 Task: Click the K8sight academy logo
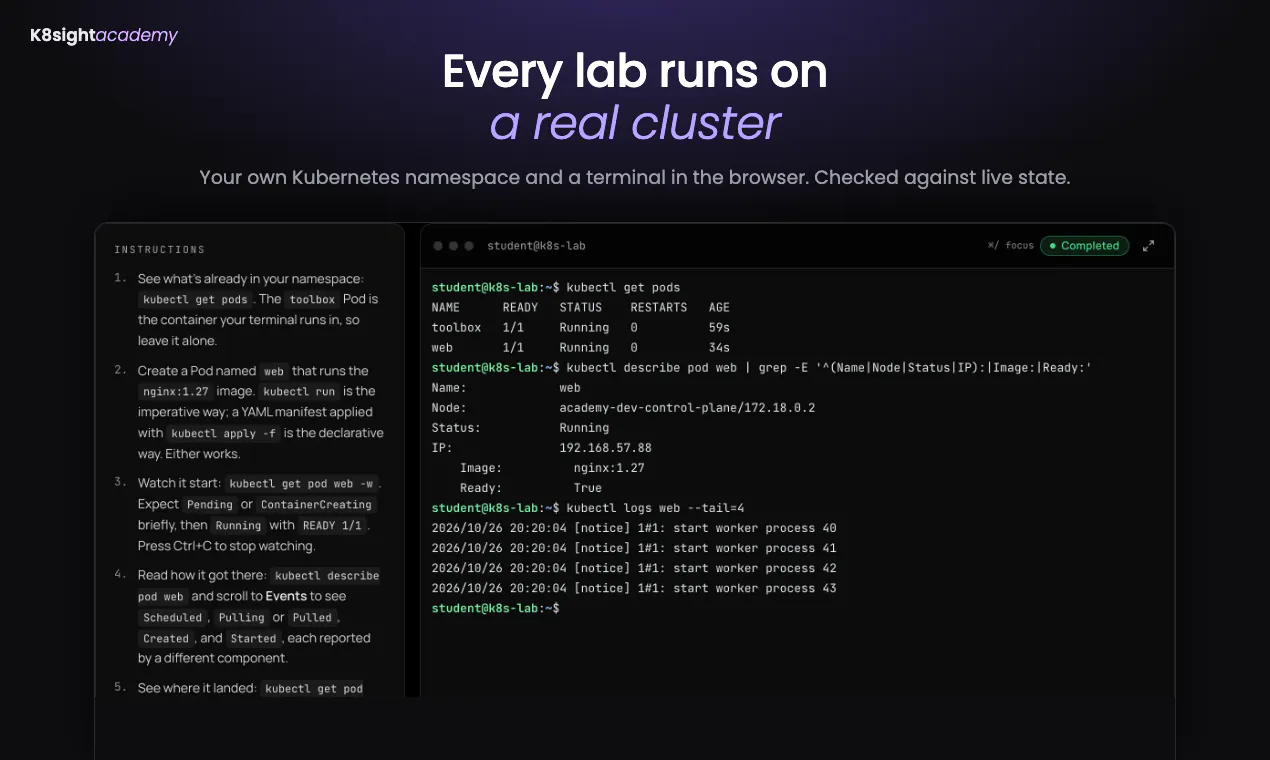coord(104,36)
